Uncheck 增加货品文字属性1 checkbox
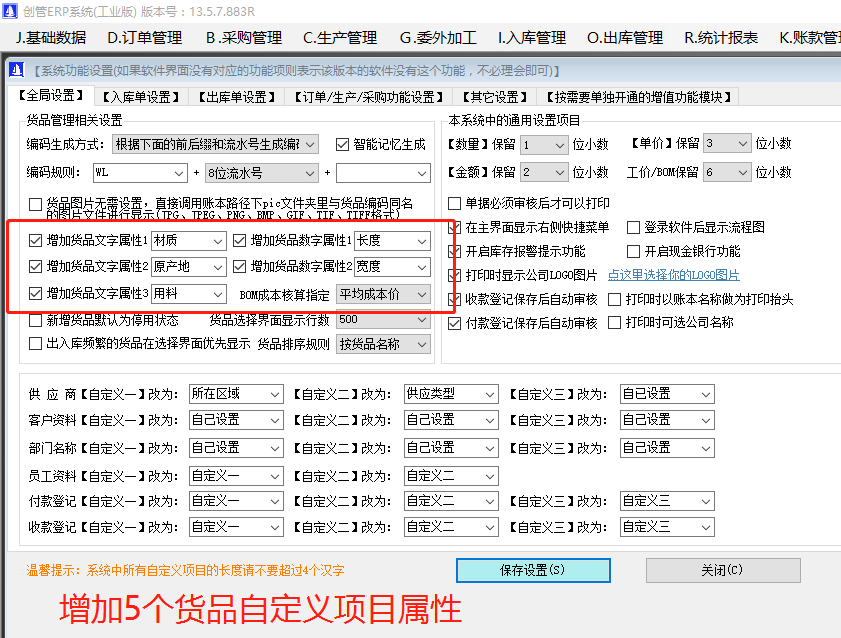Viewport: 841px width, 638px height. [x=34, y=240]
